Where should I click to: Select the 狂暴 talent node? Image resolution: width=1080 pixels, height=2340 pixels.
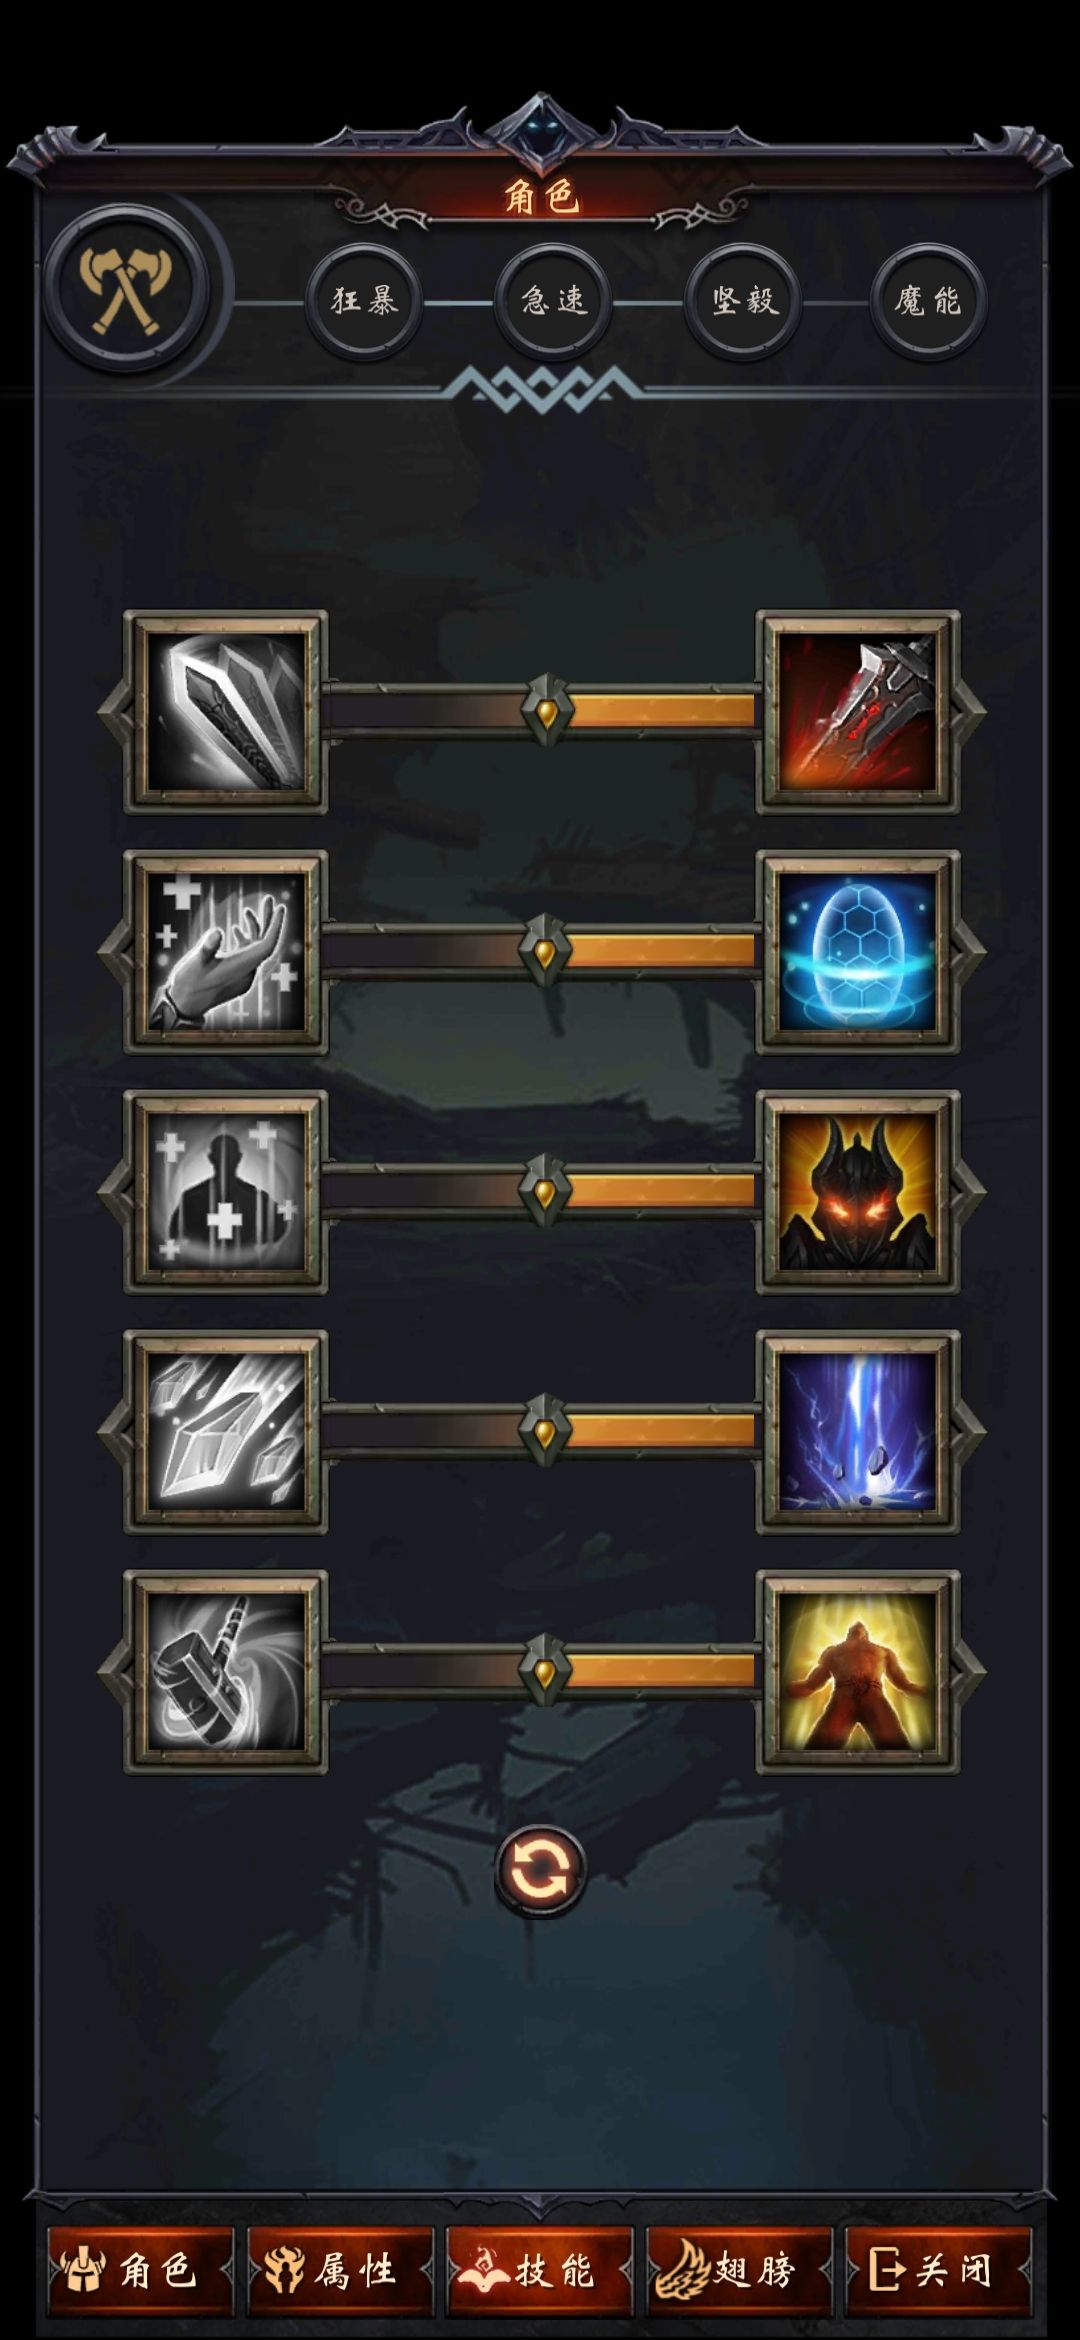point(364,301)
